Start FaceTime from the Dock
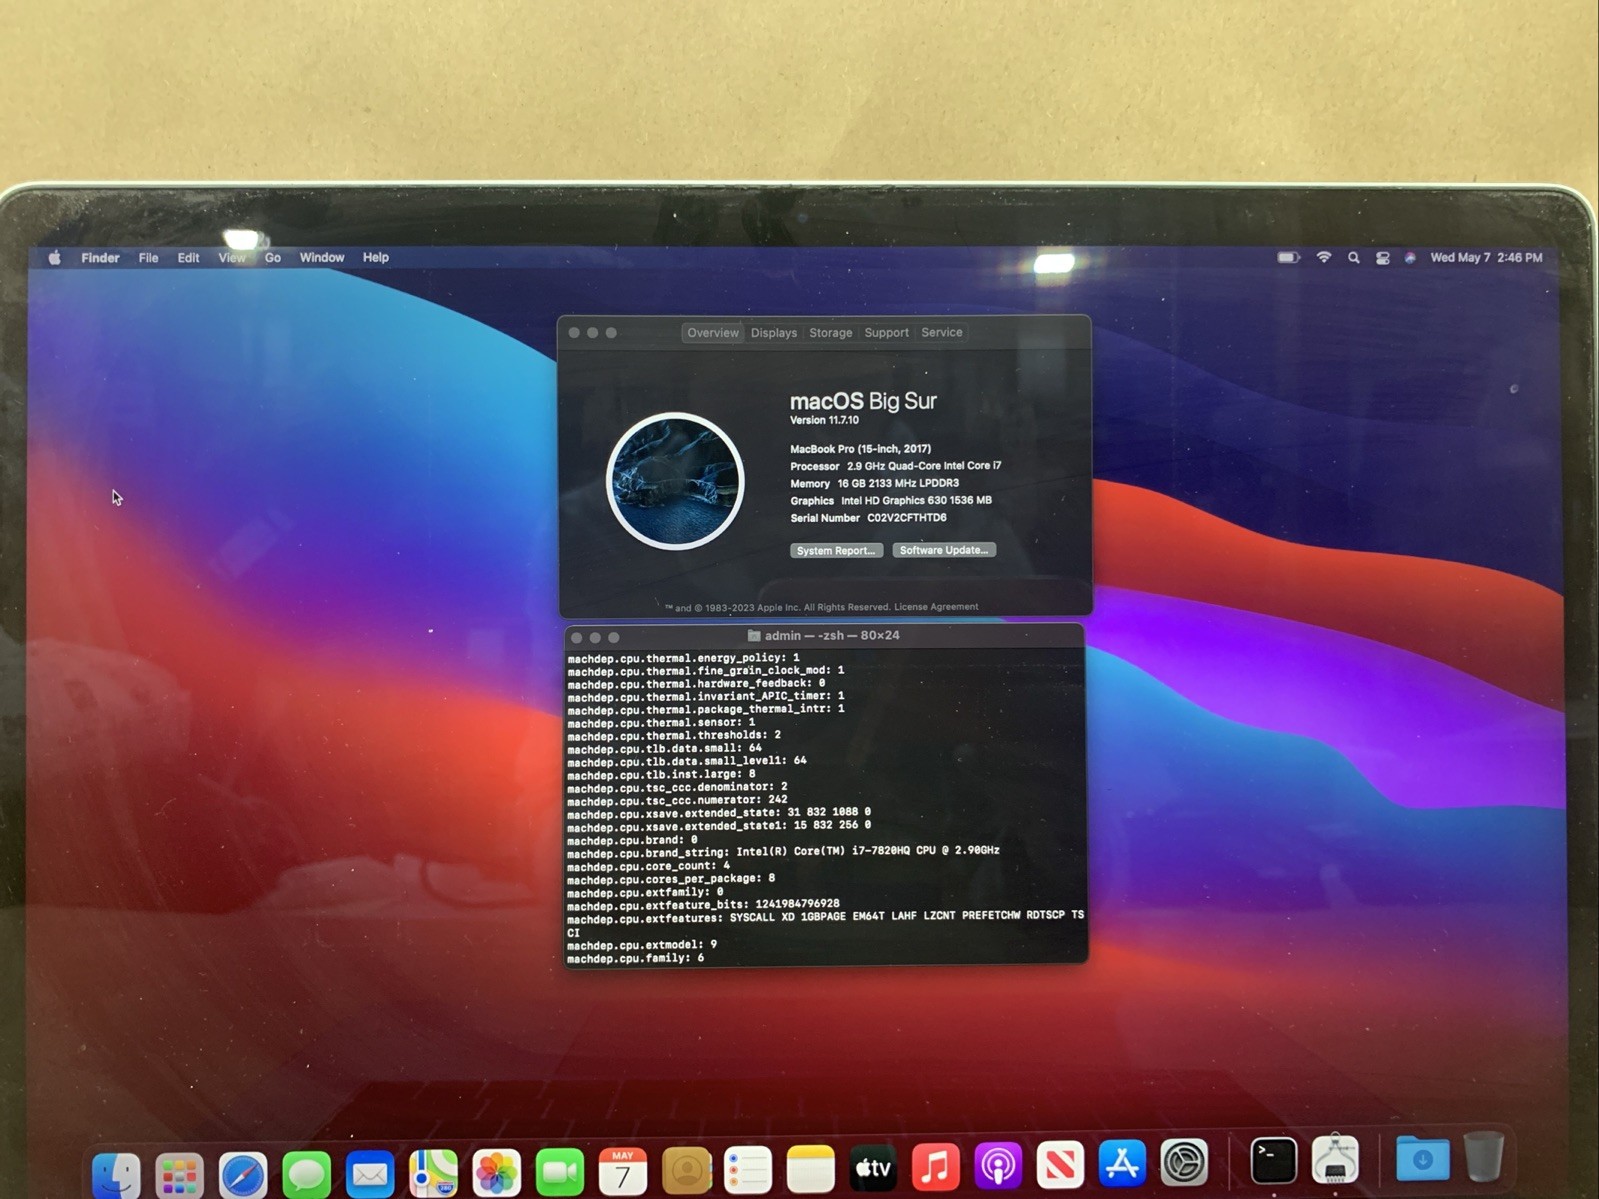This screenshot has width=1599, height=1199. (559, 1170)
